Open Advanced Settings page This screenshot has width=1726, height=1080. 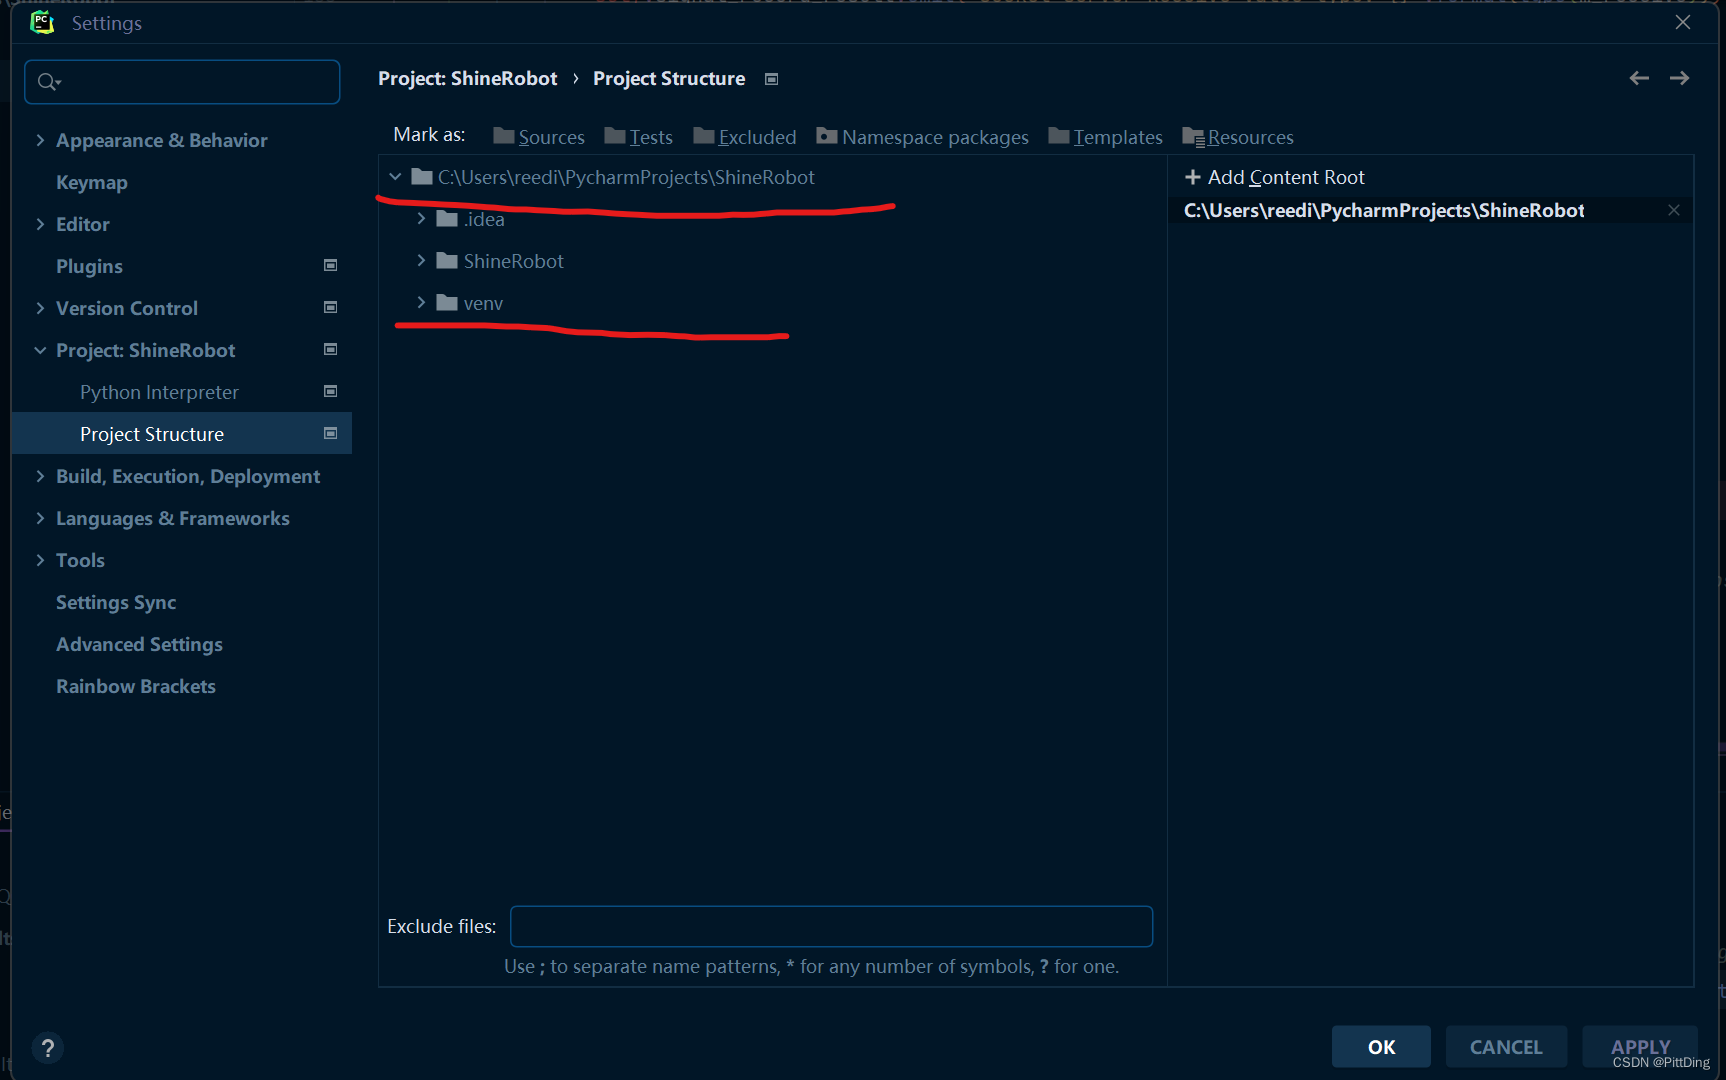pyautogui.click(x=139, y=644)
